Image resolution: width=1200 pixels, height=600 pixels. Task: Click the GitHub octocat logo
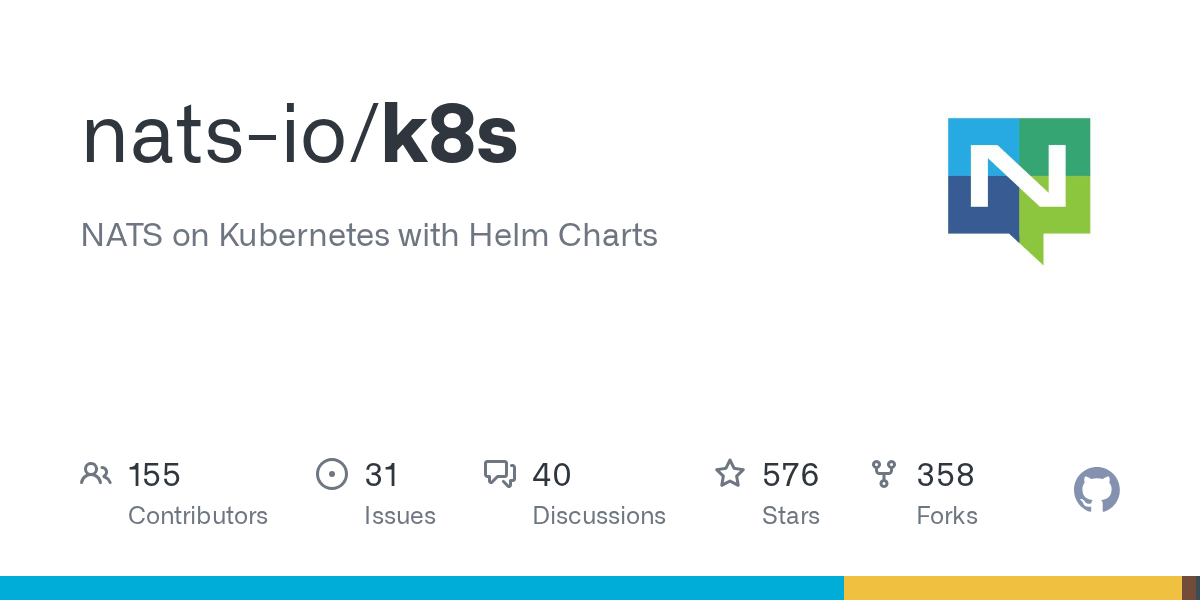[1096, 491]
